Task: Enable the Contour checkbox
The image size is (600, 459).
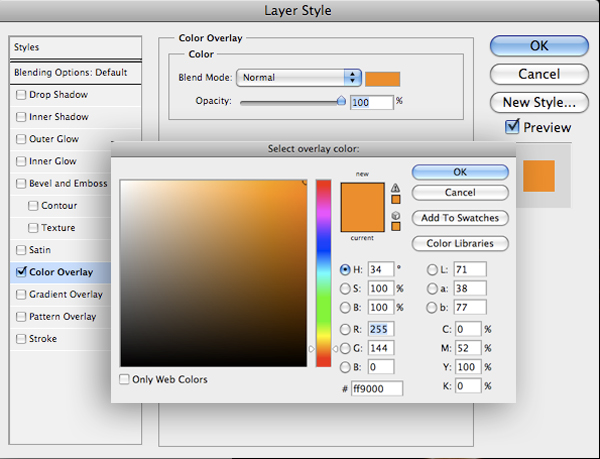Action: click(33, 205)
